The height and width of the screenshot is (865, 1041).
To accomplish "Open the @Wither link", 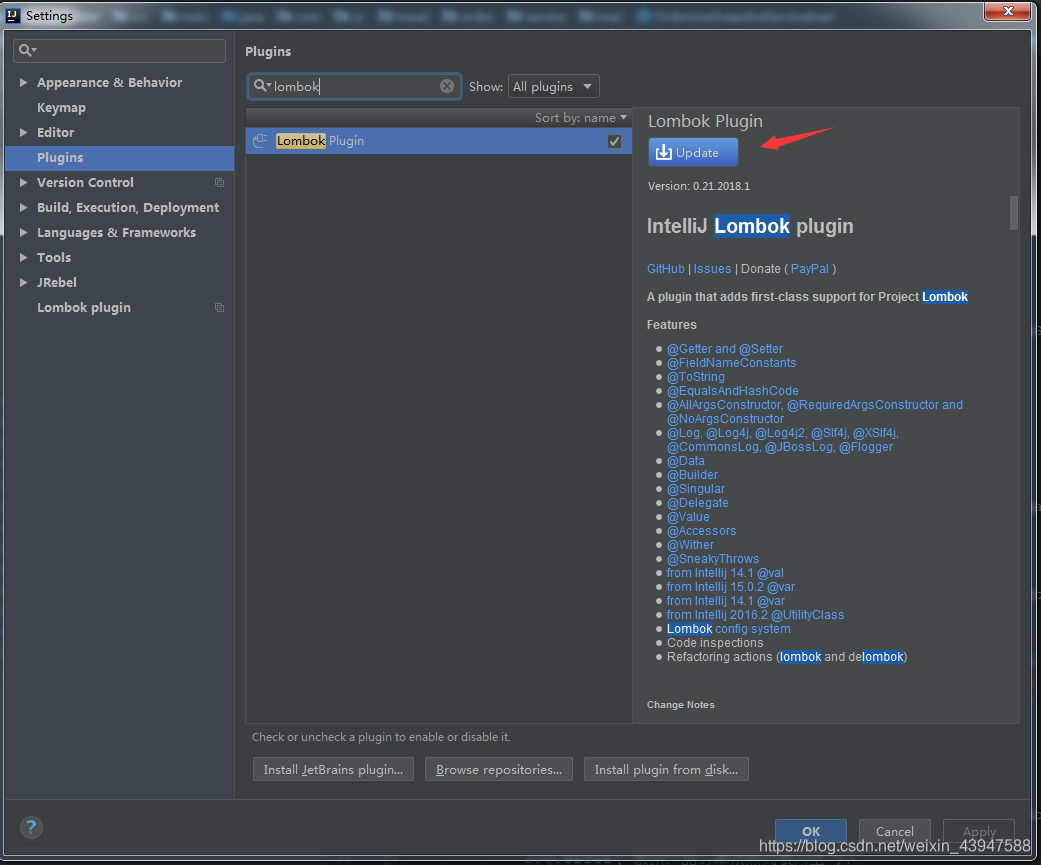I will [x=690, y=544].
